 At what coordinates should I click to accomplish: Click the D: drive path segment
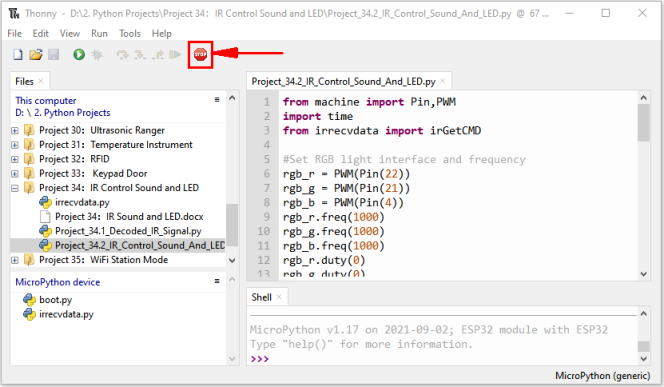(19, 113)
